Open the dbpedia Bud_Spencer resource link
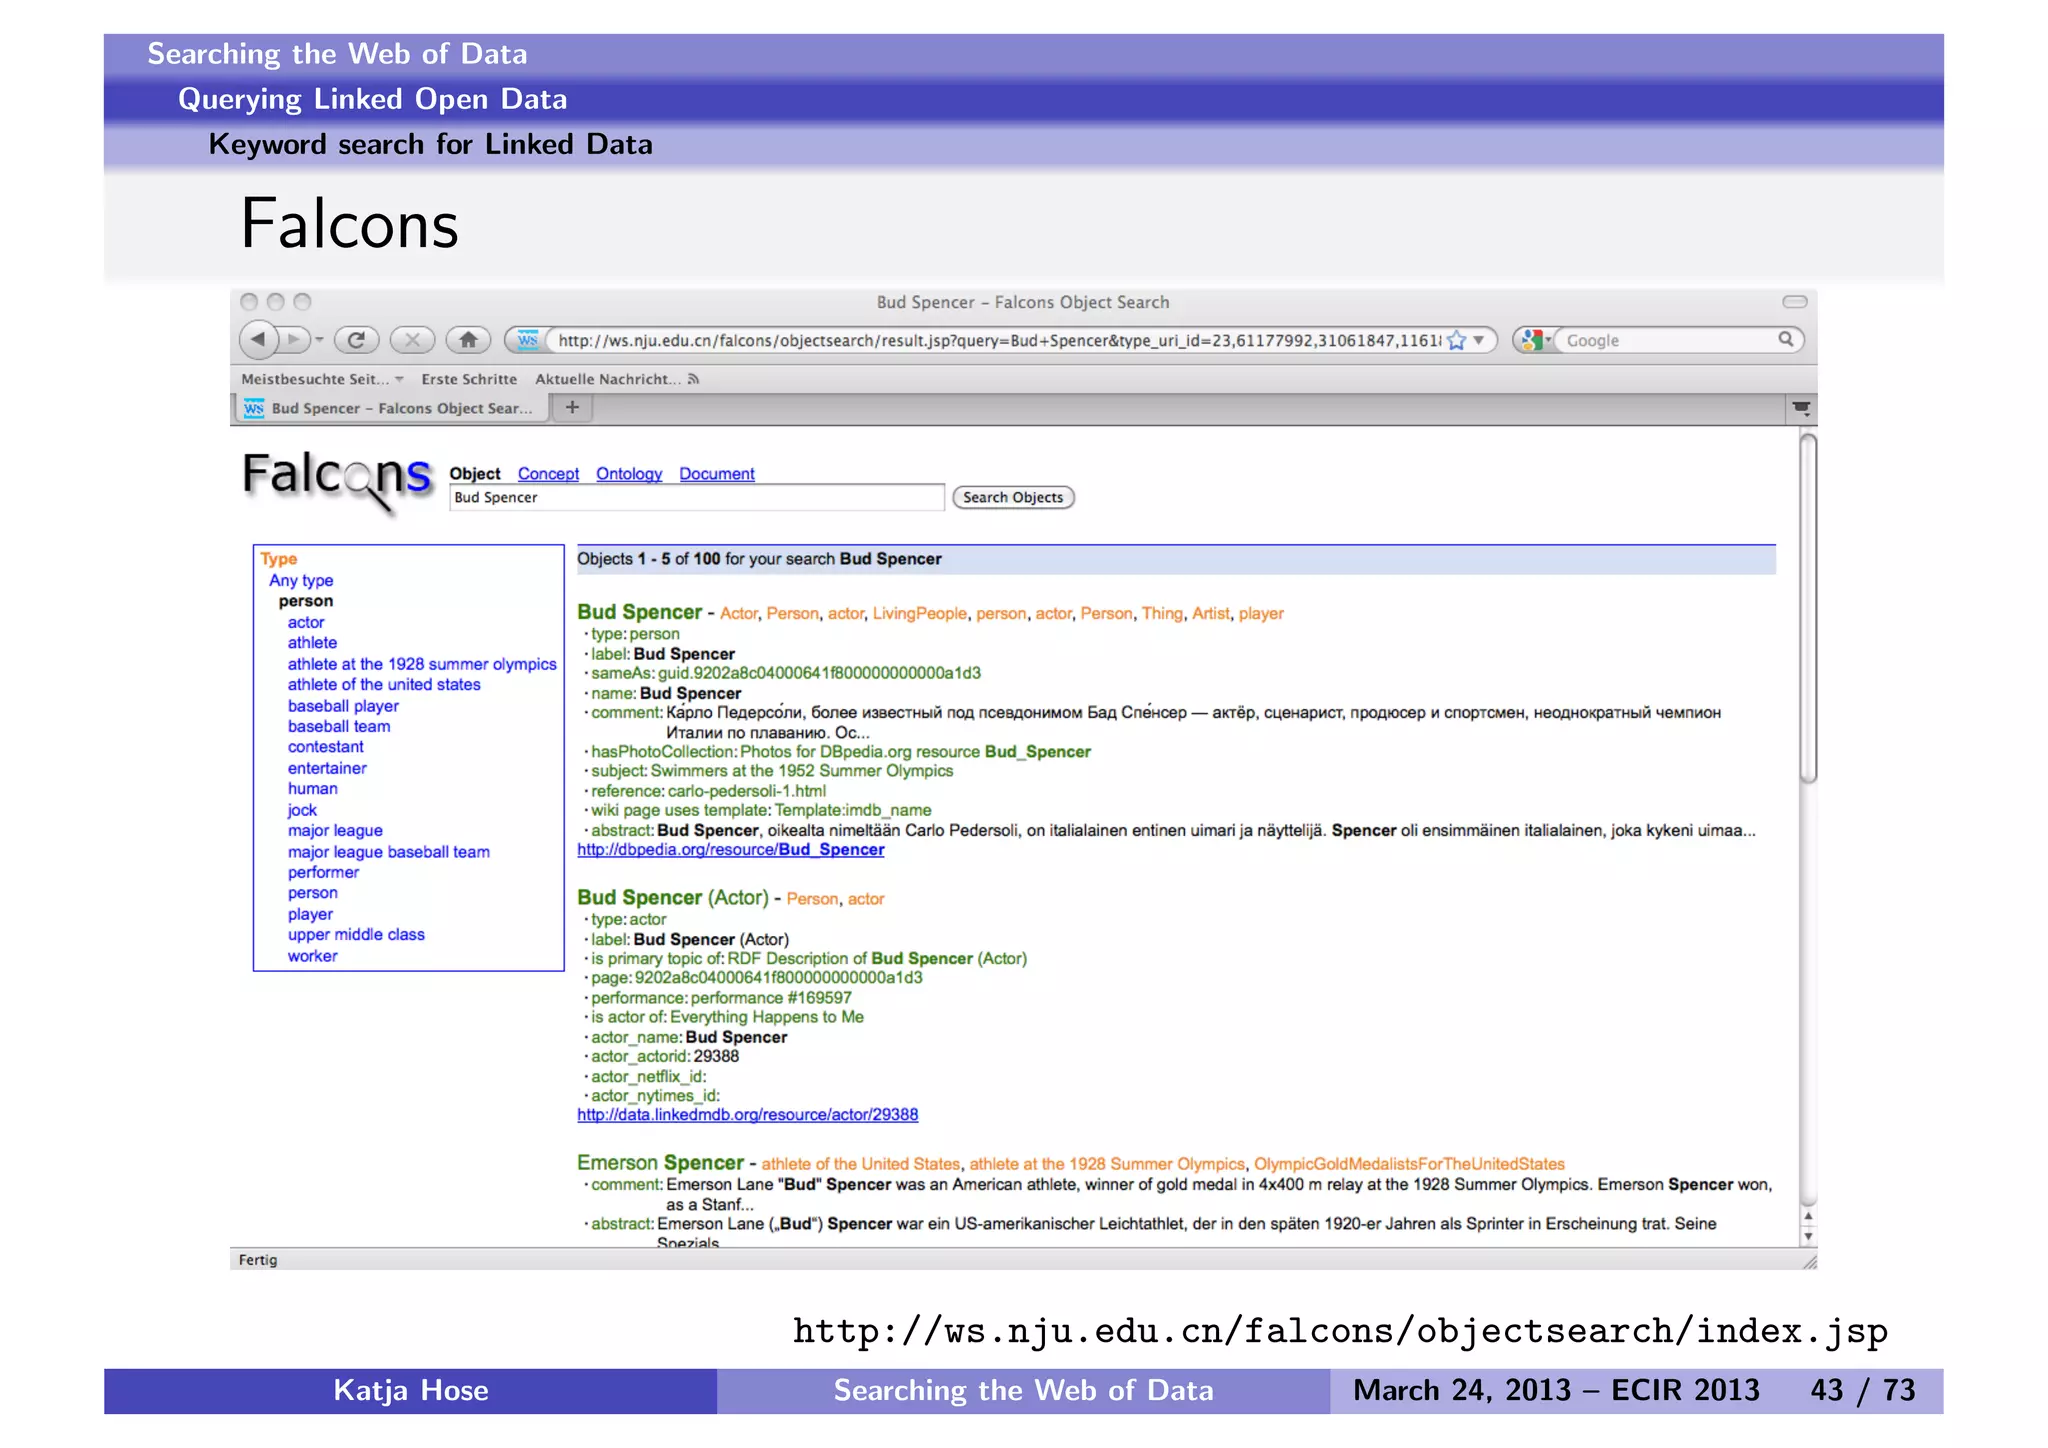This screenshot has width=2048, height=1448. tap(730, 850)
